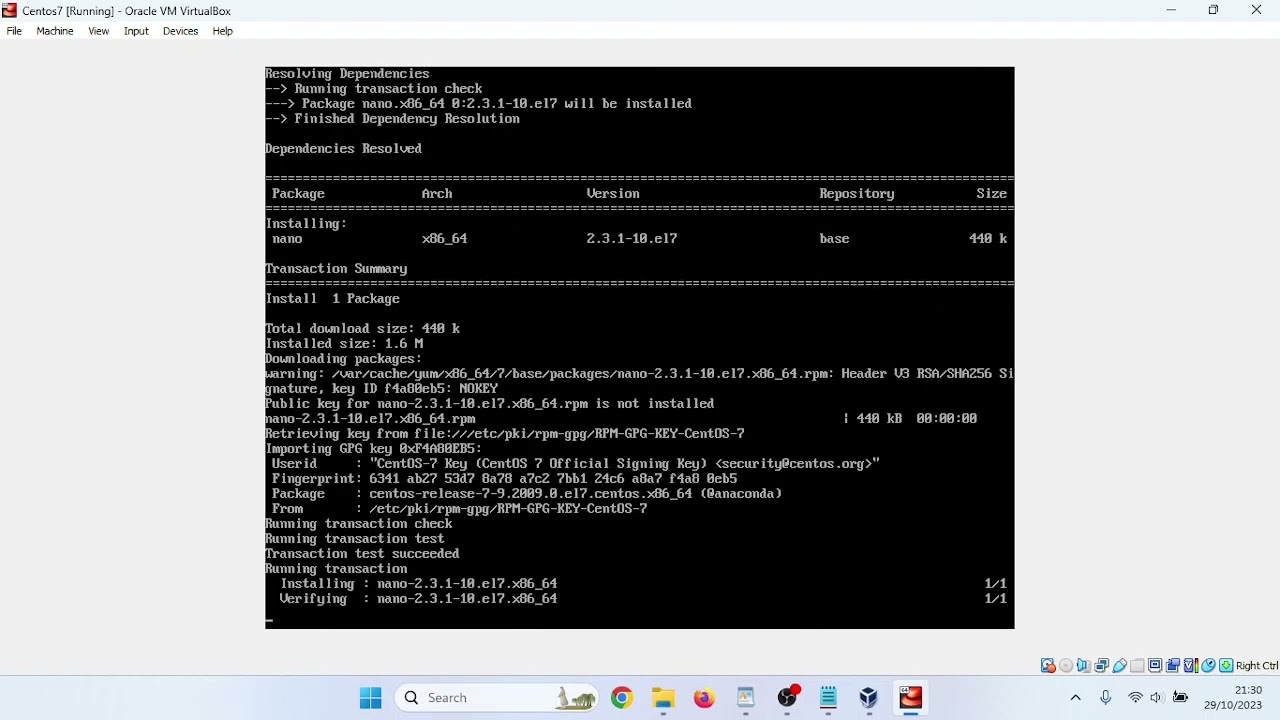Open OBS Studio from the taskbar
The height and width of the screenshot is (720, 1280).
788,698
